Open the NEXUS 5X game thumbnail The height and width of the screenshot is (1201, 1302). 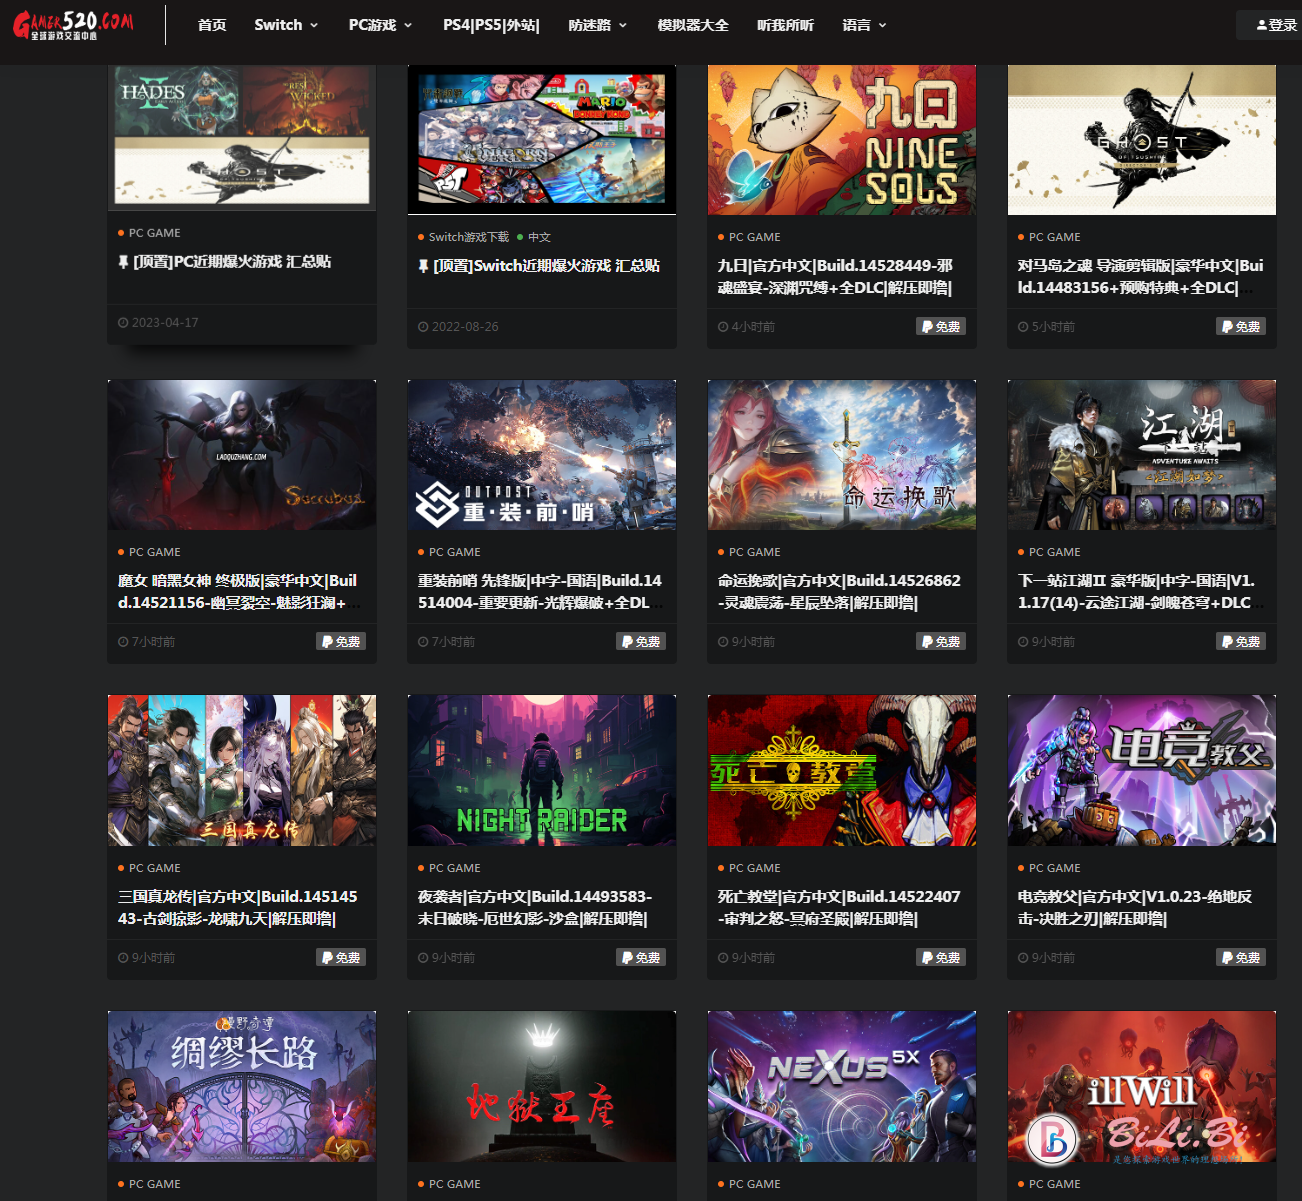(x=841, y=1085)
